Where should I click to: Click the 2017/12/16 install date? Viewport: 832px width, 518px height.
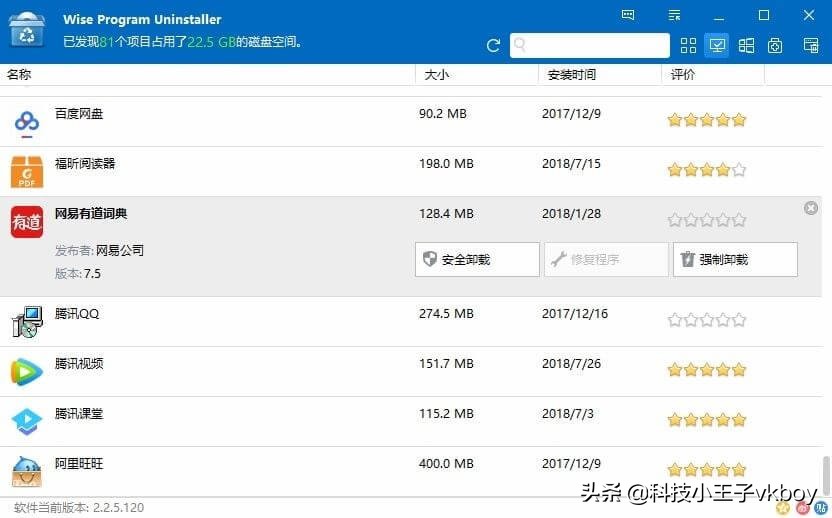575,314
